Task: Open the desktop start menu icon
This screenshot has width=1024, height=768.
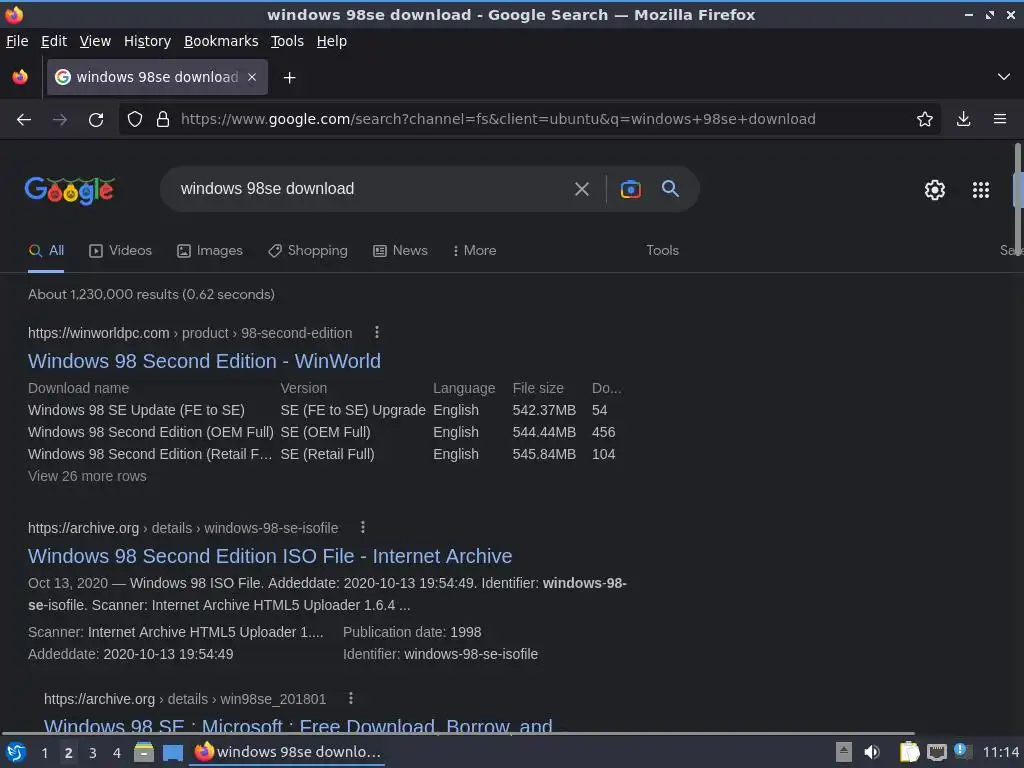Action: [x=16, y=752]
